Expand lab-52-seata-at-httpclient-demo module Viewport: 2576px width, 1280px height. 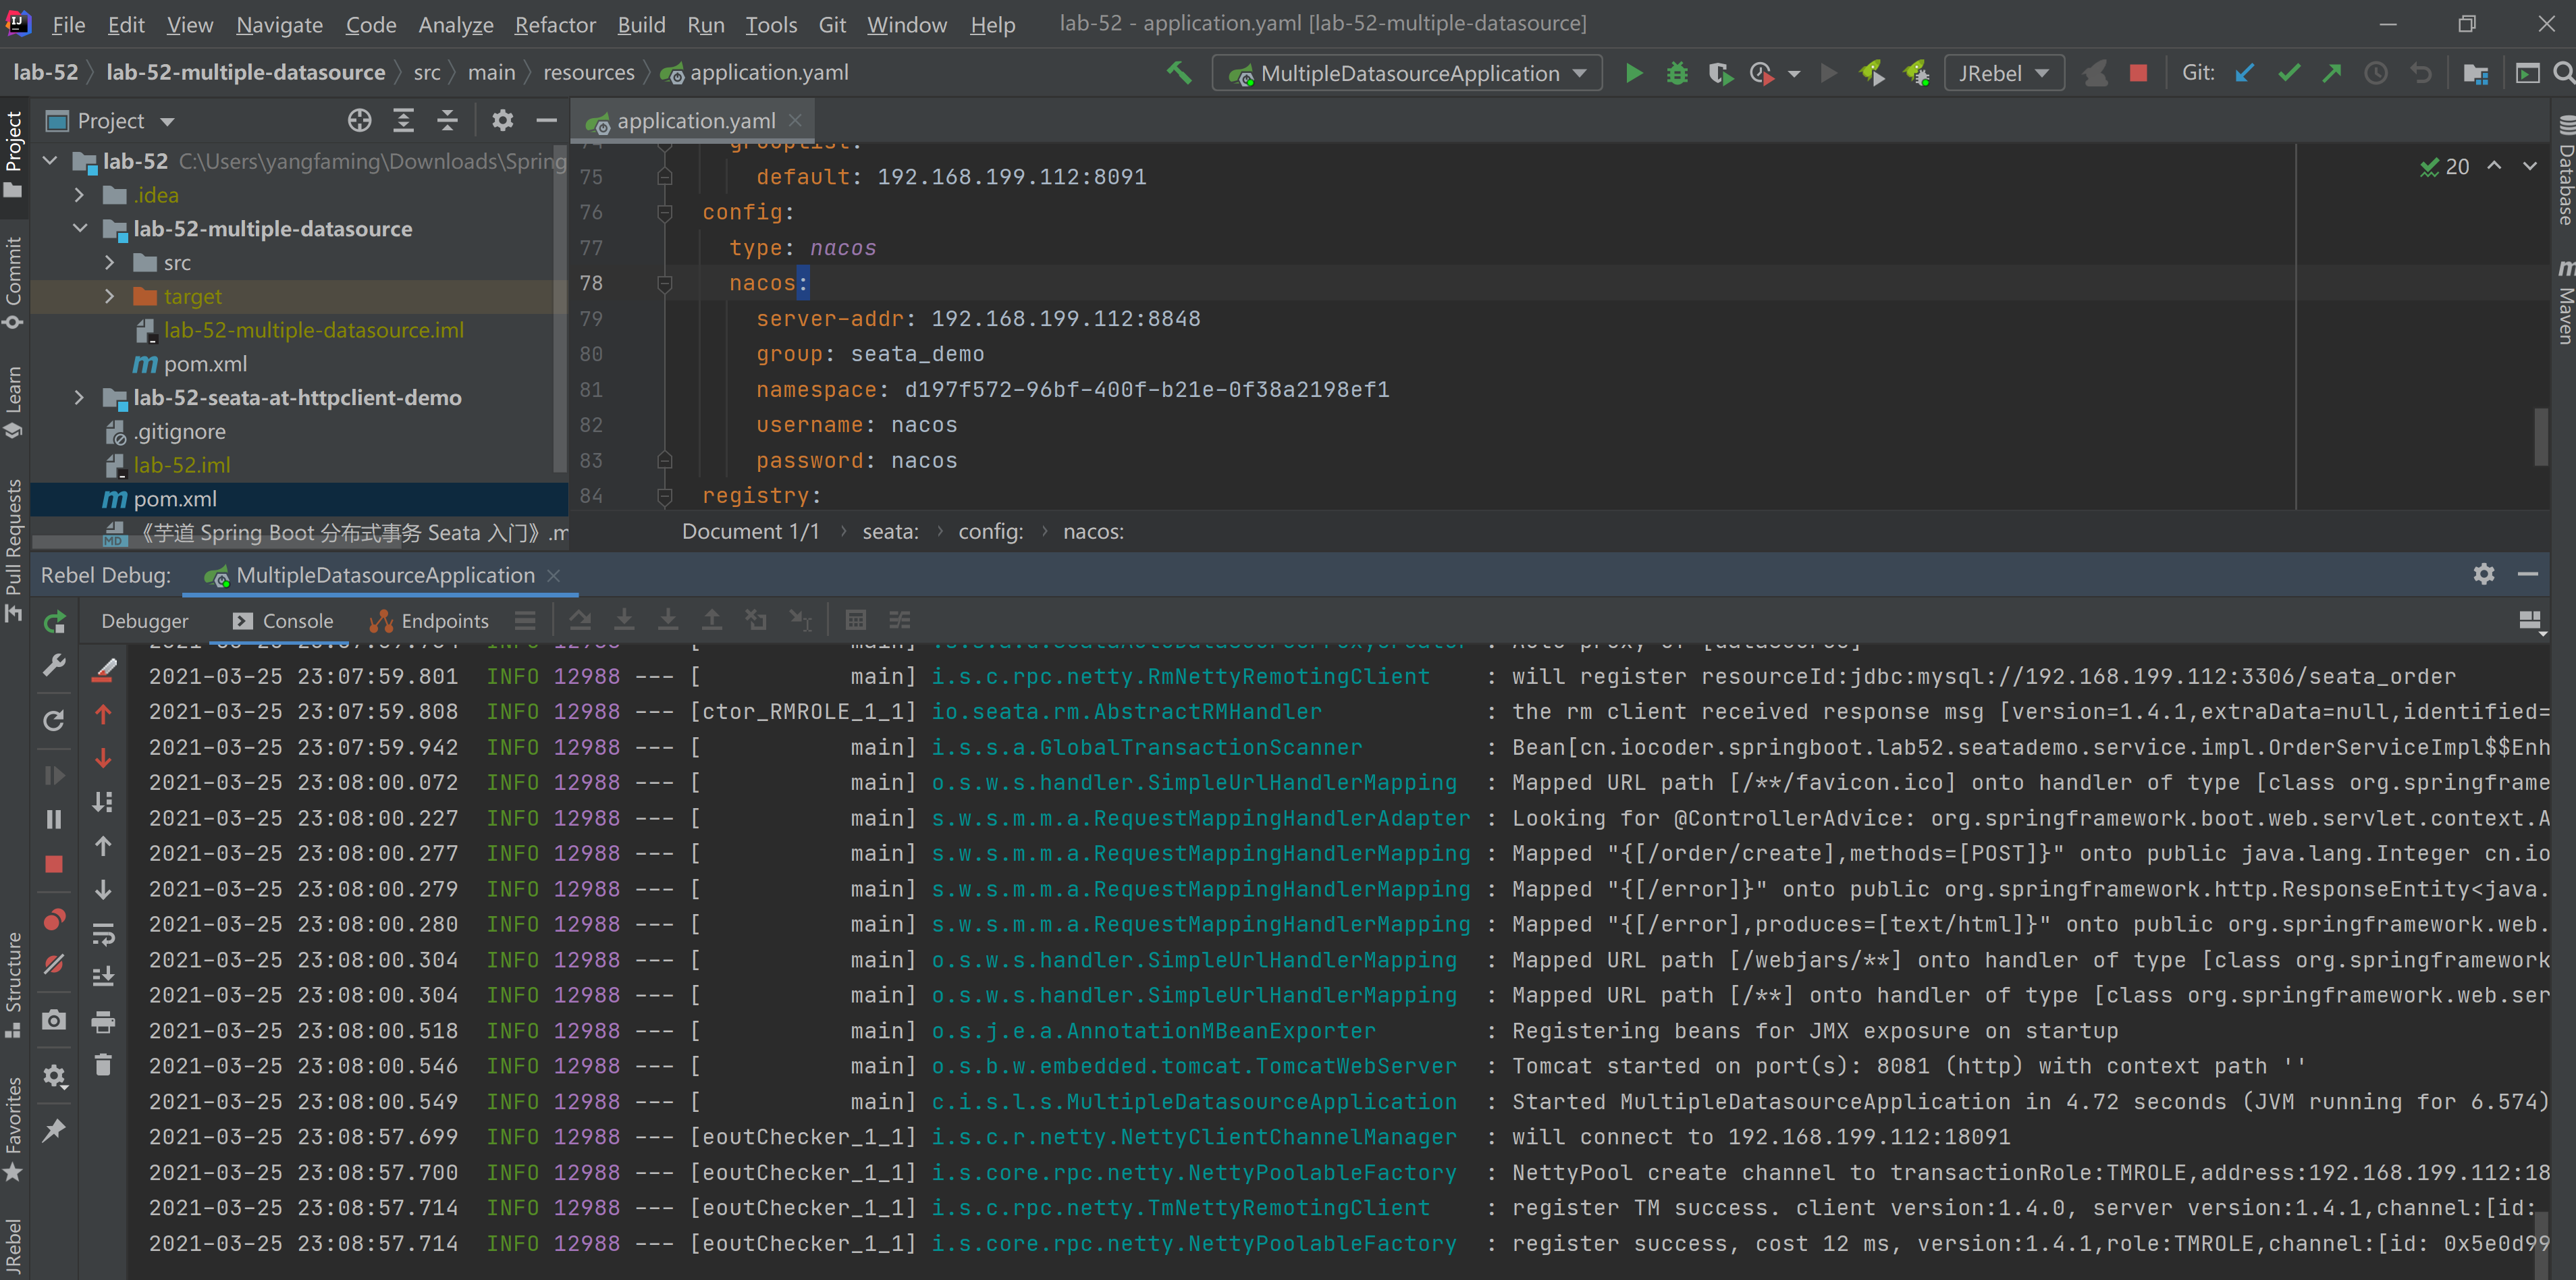pos(79,398)
